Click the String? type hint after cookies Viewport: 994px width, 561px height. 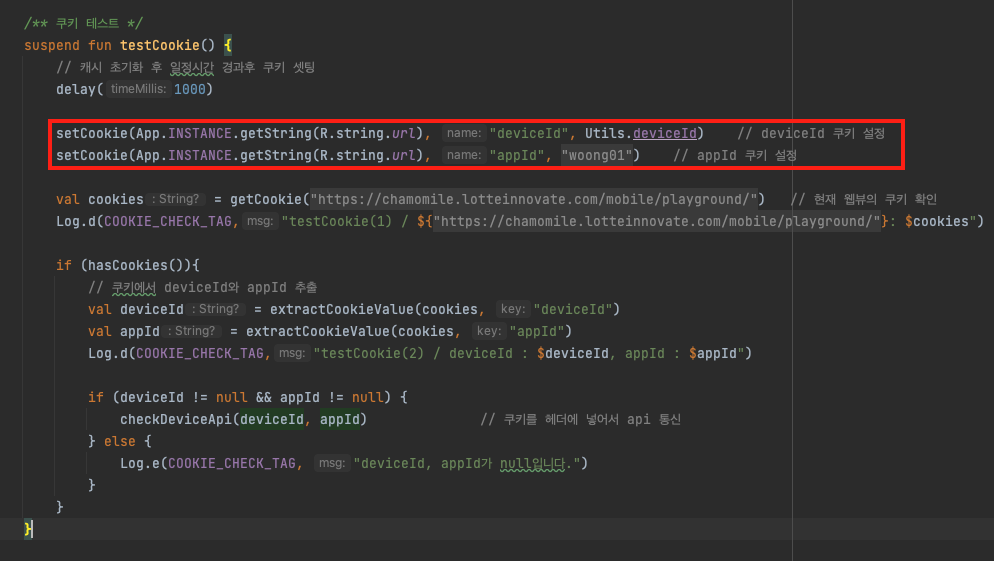point(174,199)
